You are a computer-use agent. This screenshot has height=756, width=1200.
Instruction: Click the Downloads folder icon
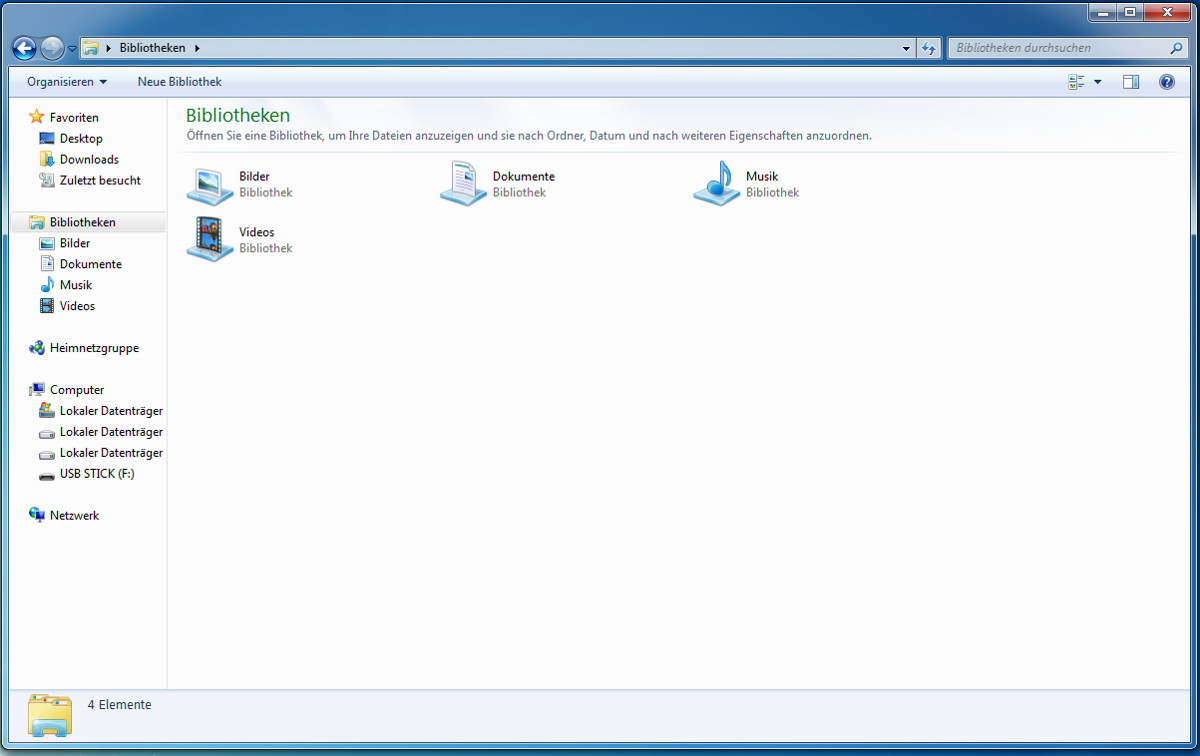pyautogui.click(x=46, y=159)
